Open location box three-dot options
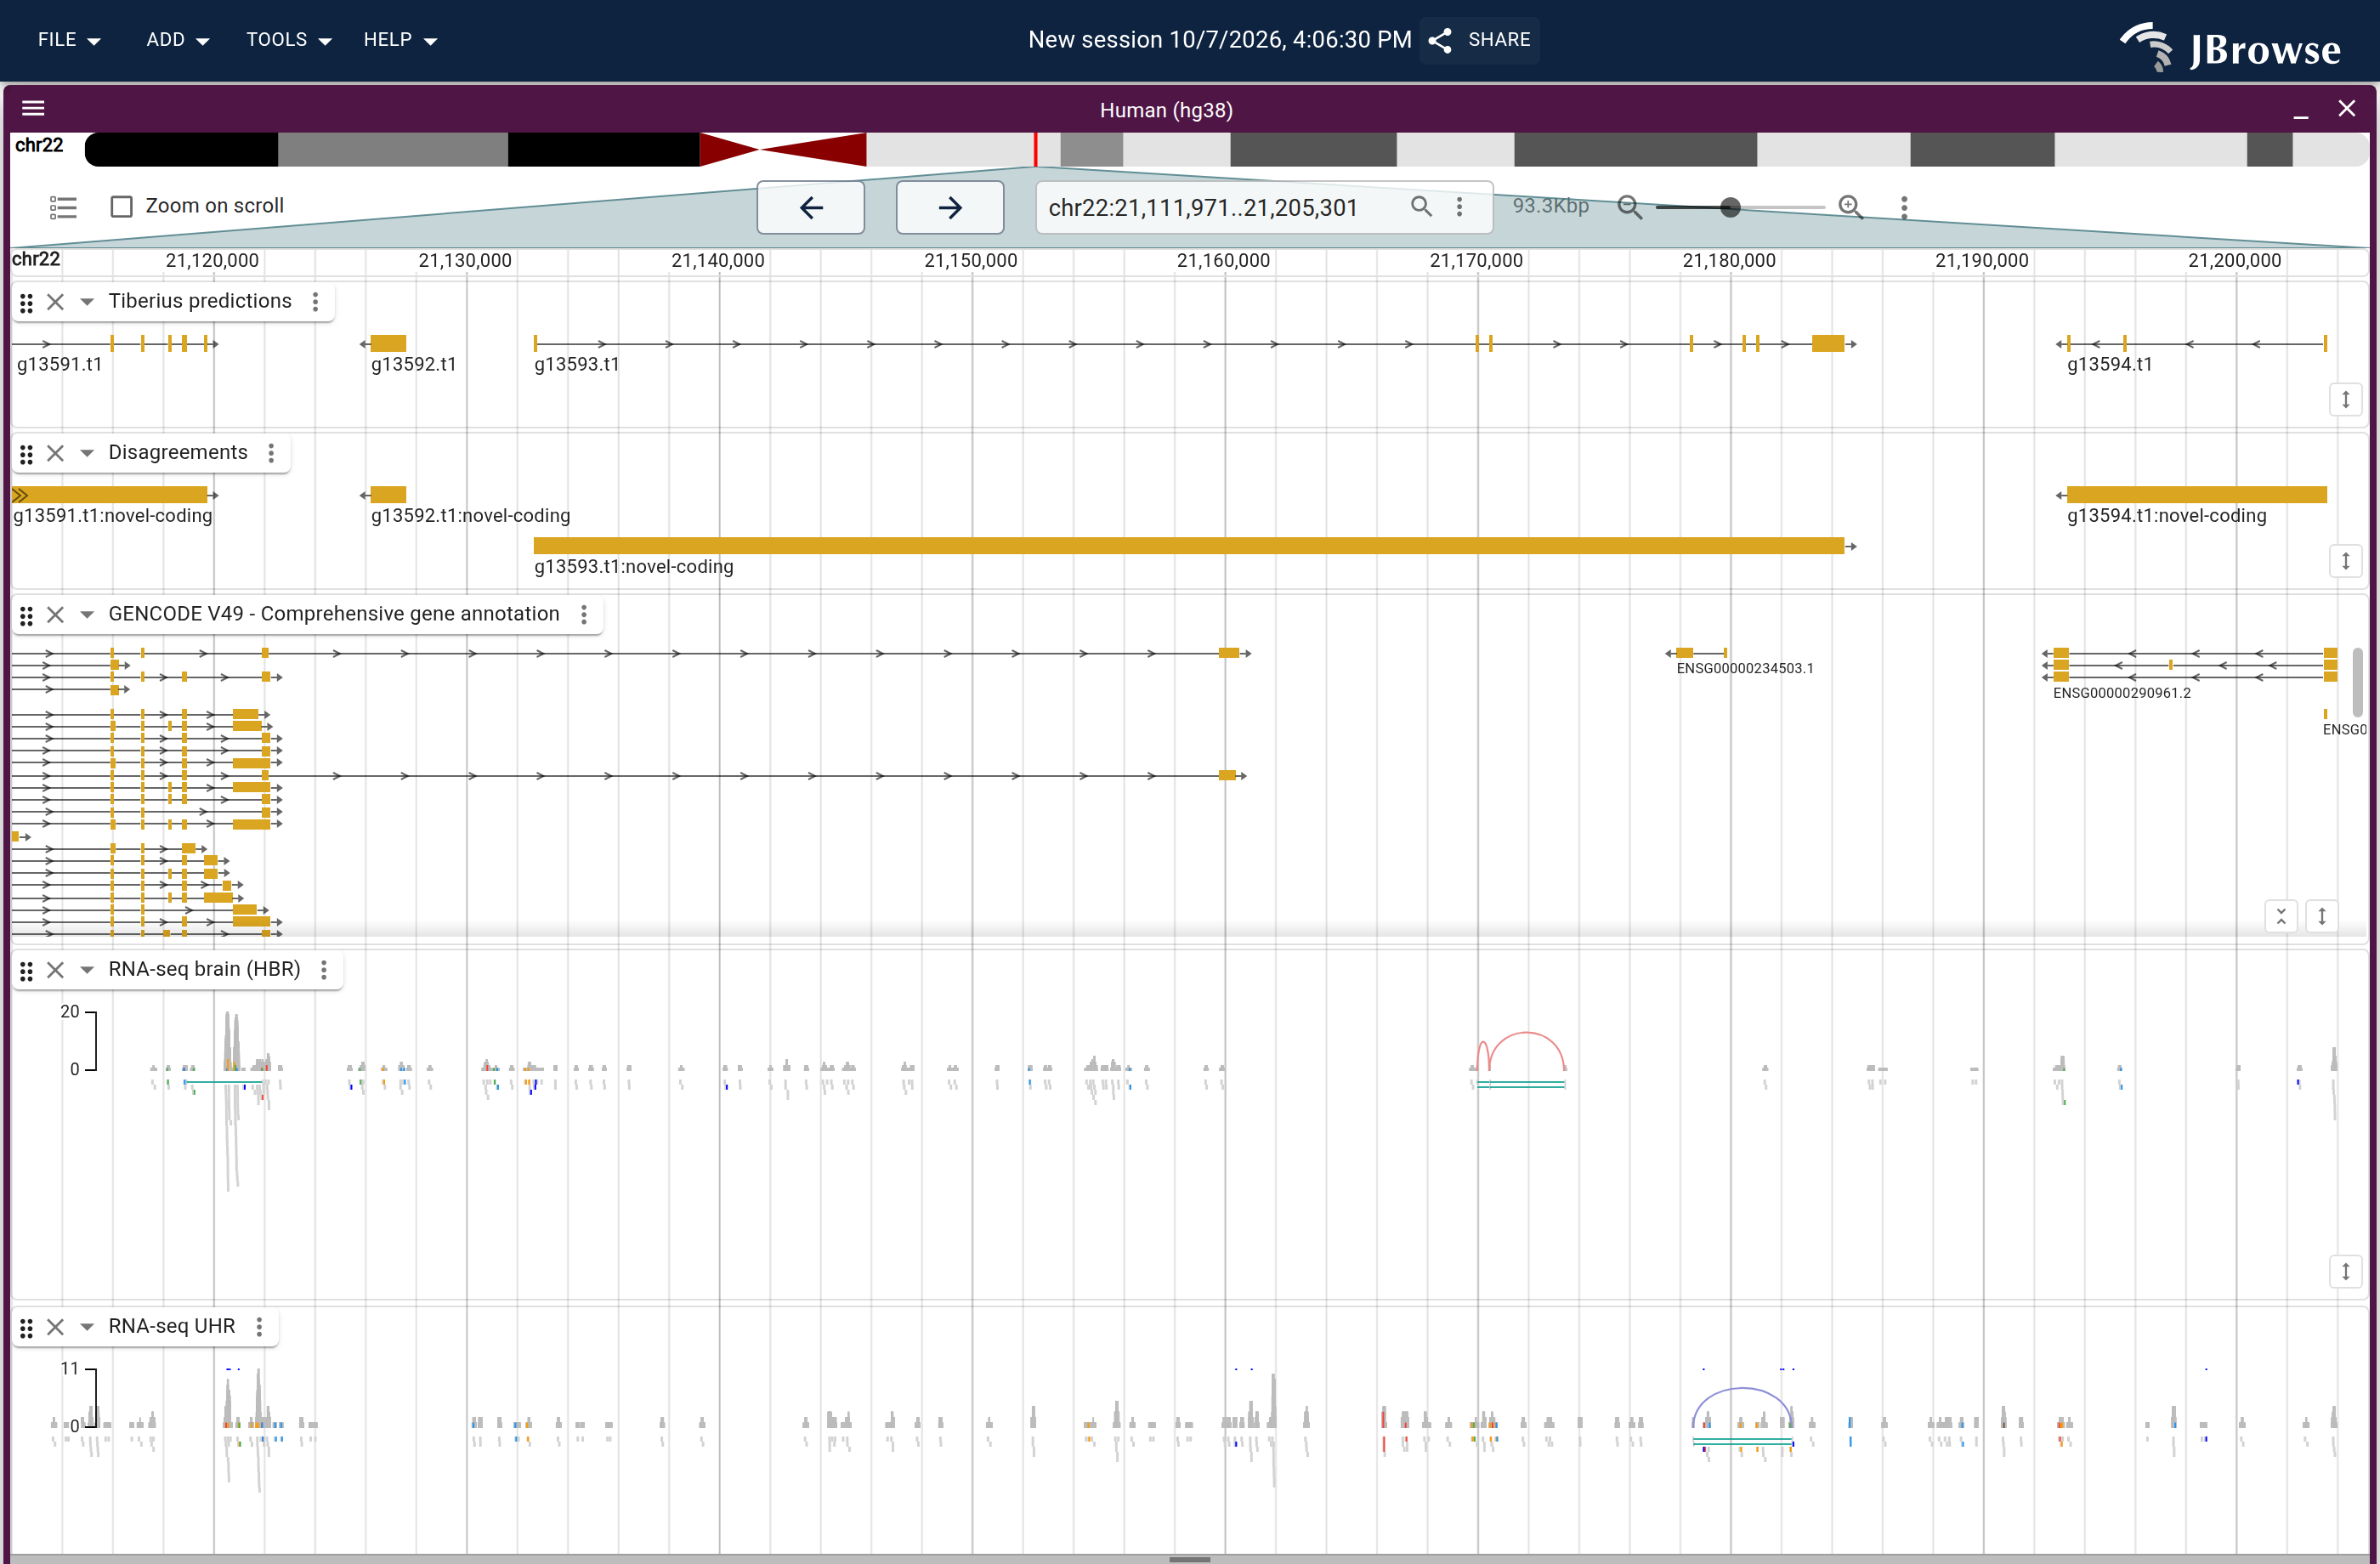This screenshot has height=1564, width=2380. click(x=1460, y=206)
